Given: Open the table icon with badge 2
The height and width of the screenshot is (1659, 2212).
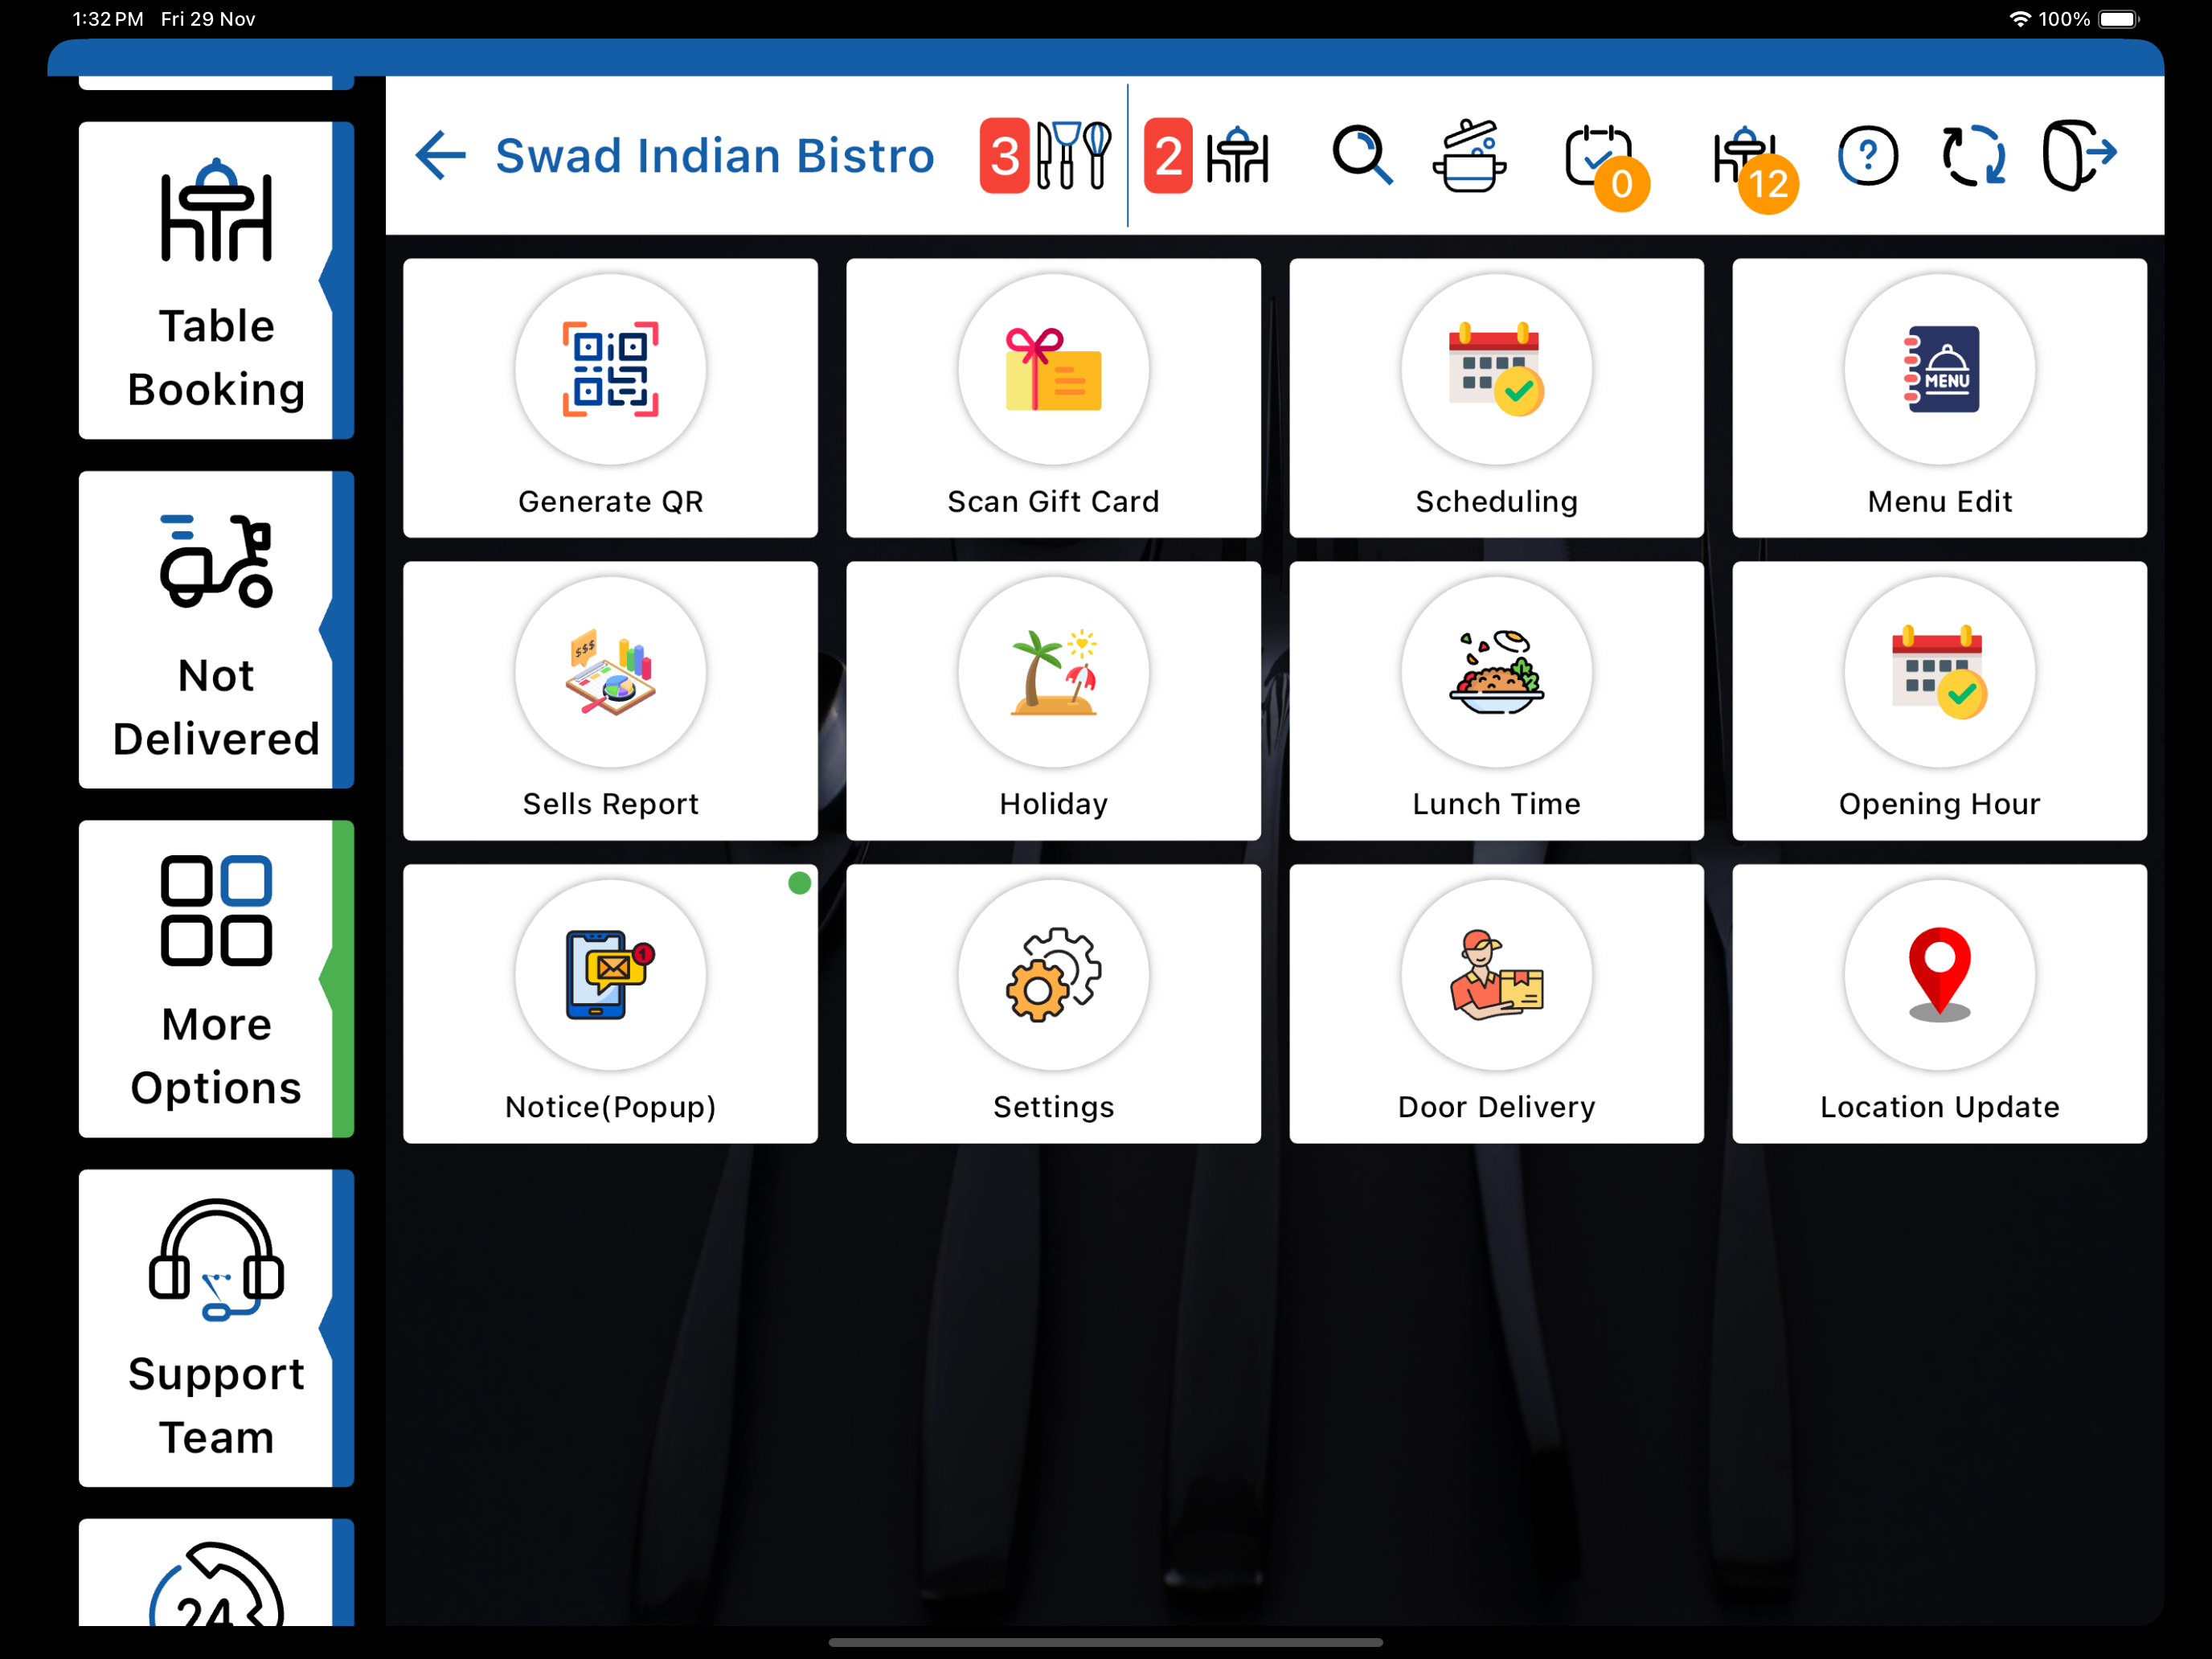Looking at the screenshot, I should click(1206, 156).
